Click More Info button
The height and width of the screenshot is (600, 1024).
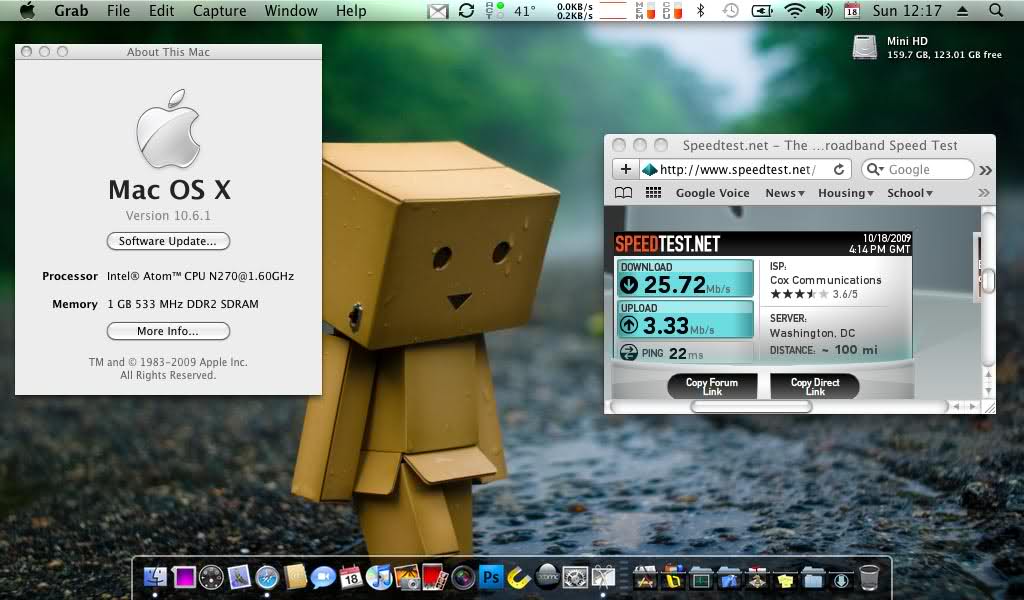tap(168, 331)
